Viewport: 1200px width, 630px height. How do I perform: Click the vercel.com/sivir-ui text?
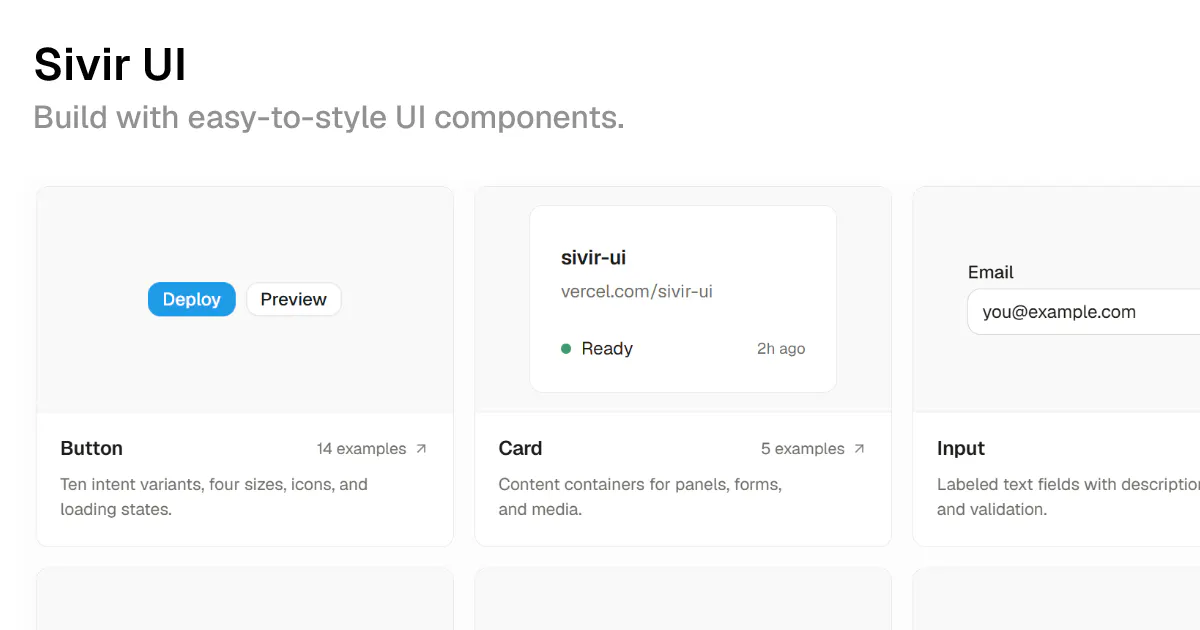tap(637, 292)
